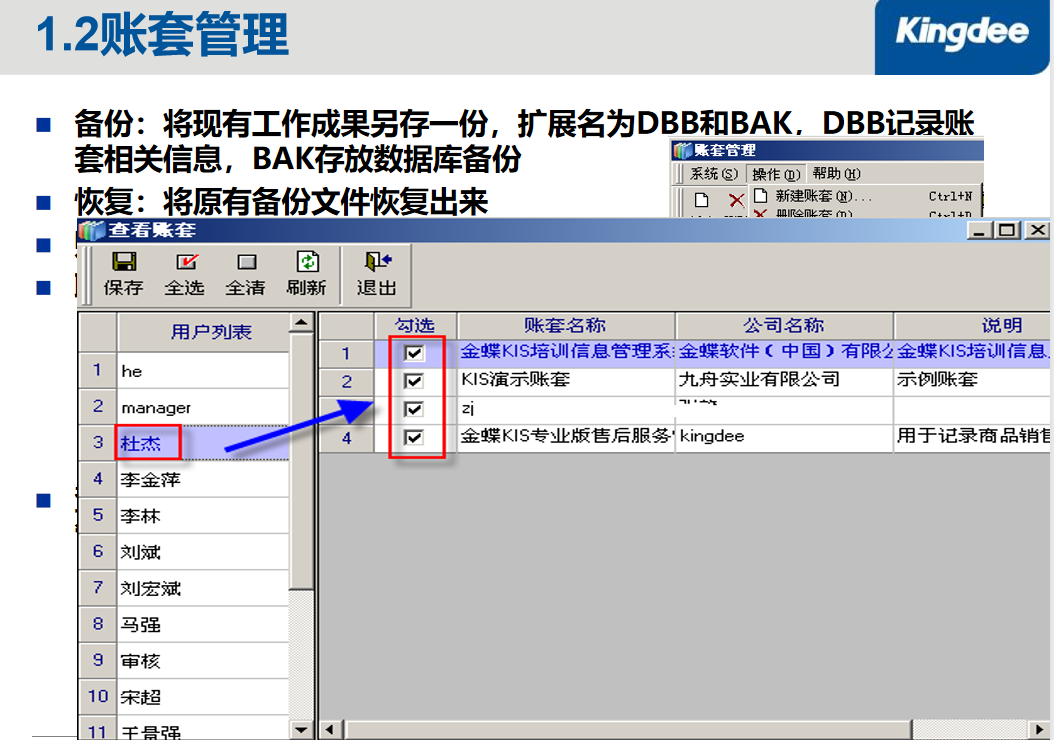
Task: Open the 操作(O) menu in 账套管理
Action: (x=776, y=174)
